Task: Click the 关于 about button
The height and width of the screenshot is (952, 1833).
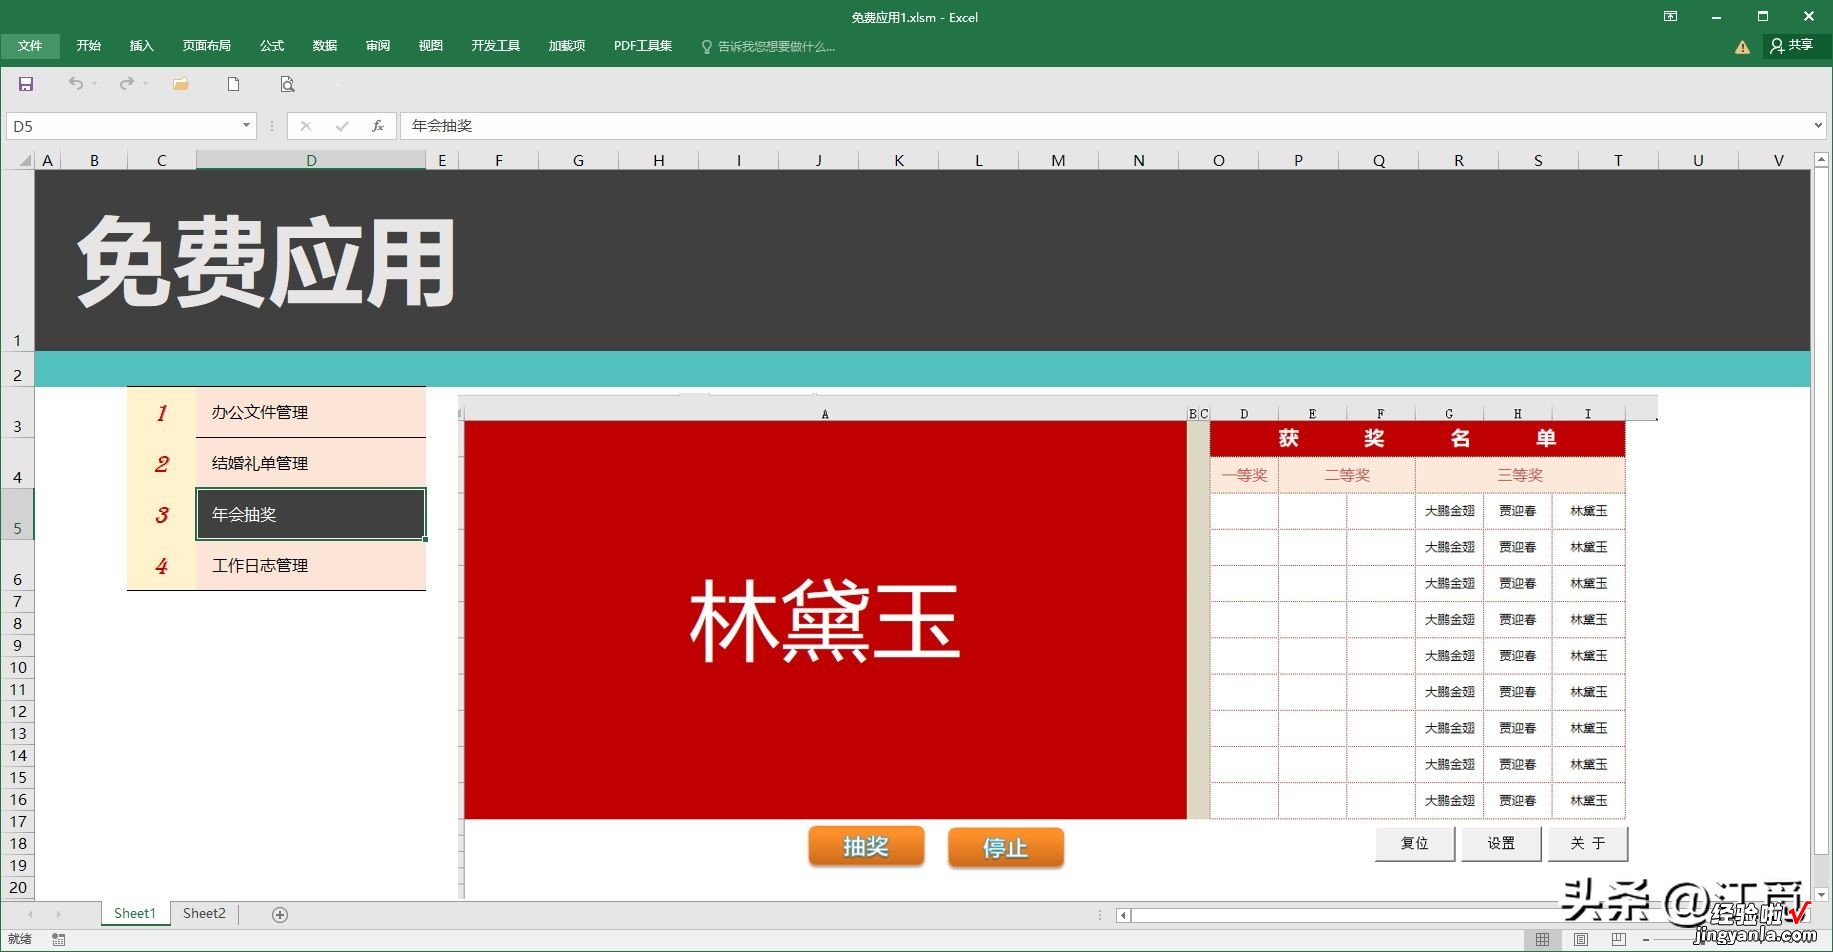Action: click(x=1588, y=843)
